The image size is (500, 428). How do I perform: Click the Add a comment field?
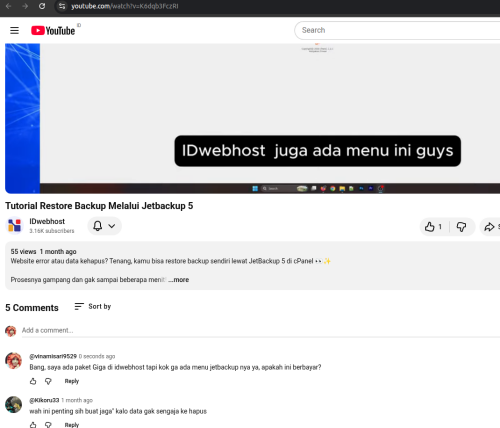[x=261, y=330]
